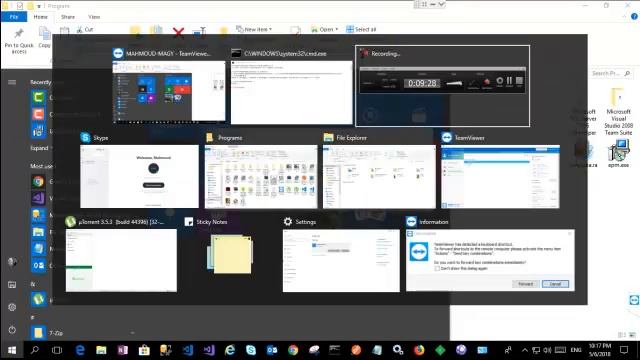Screen dimensions: 640x360
Task: Click Cut in the Explorer ribbon
Action: tap(85, 29)
